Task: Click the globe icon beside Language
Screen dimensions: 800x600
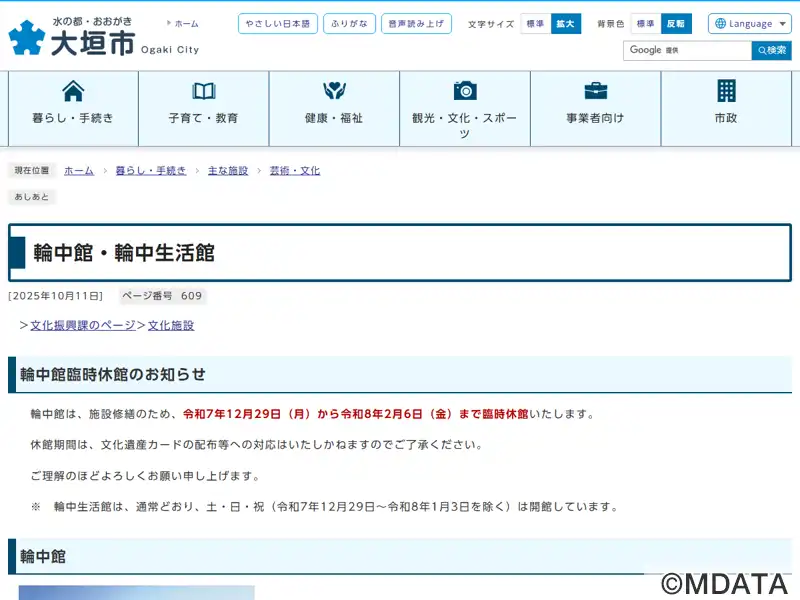Action: point(720,24)
